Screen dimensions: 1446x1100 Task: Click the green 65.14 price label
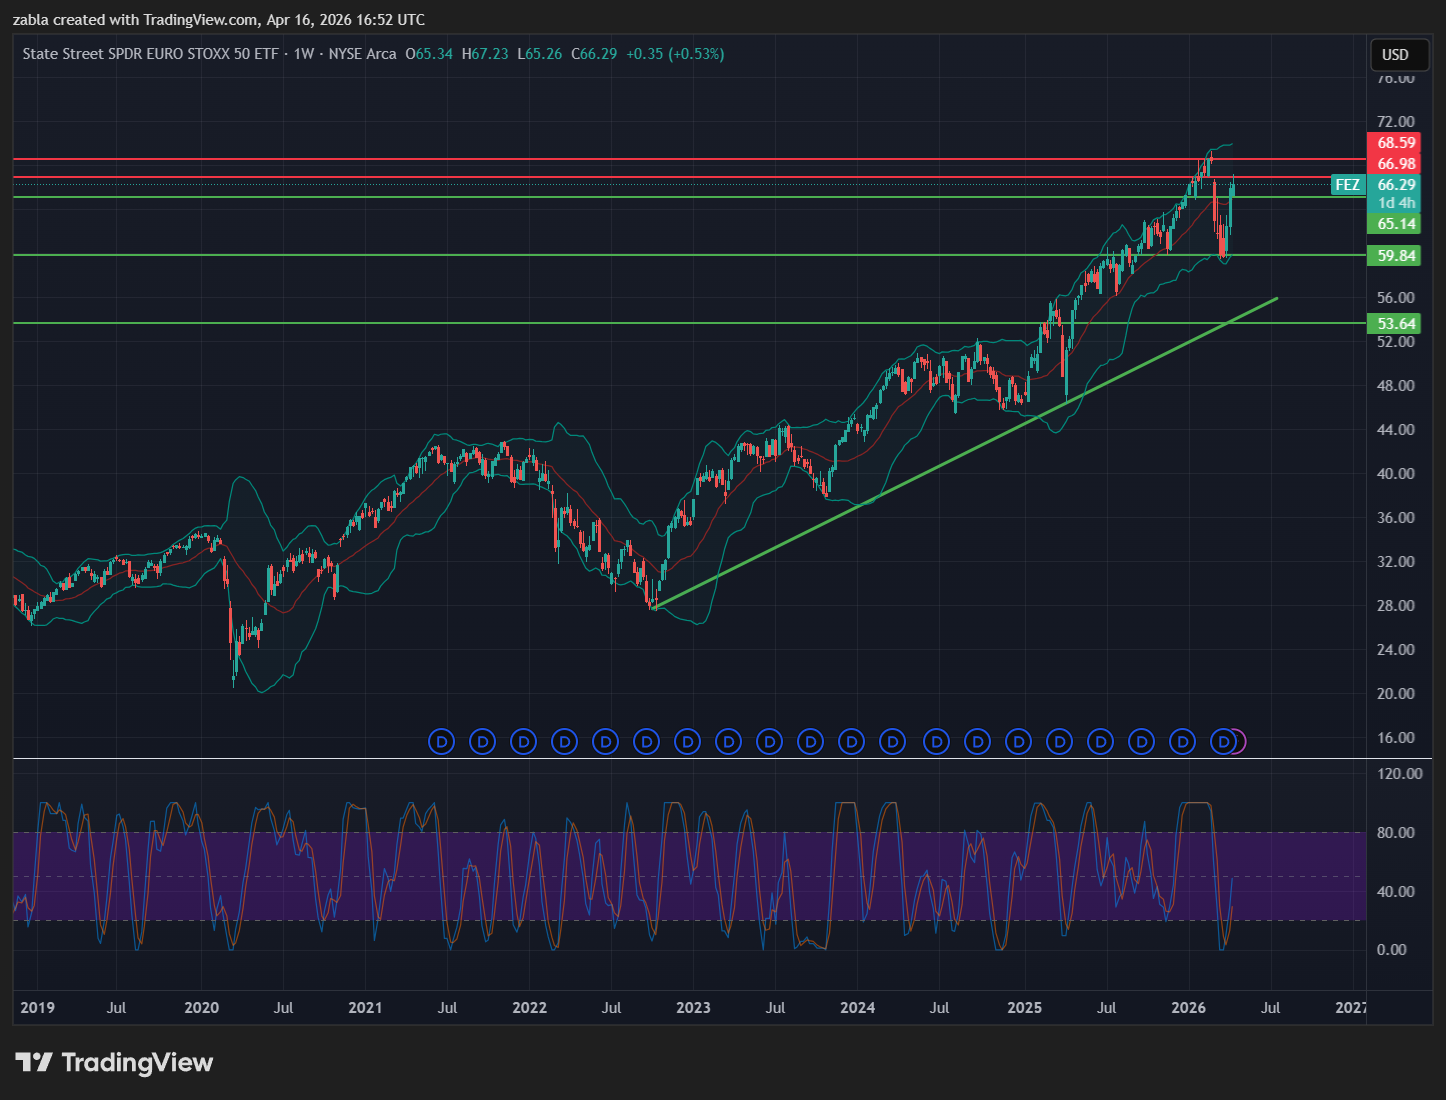click(x=1395, y=224)
